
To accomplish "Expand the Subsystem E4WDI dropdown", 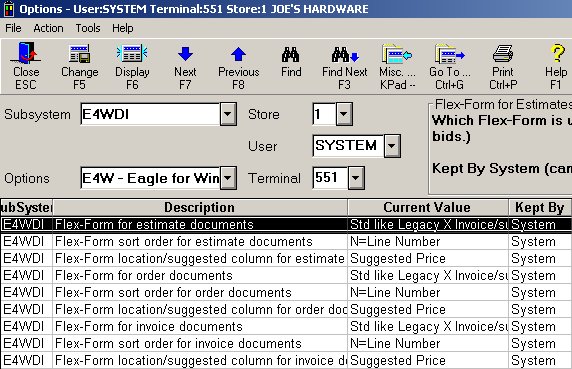I will click(228, 114).
